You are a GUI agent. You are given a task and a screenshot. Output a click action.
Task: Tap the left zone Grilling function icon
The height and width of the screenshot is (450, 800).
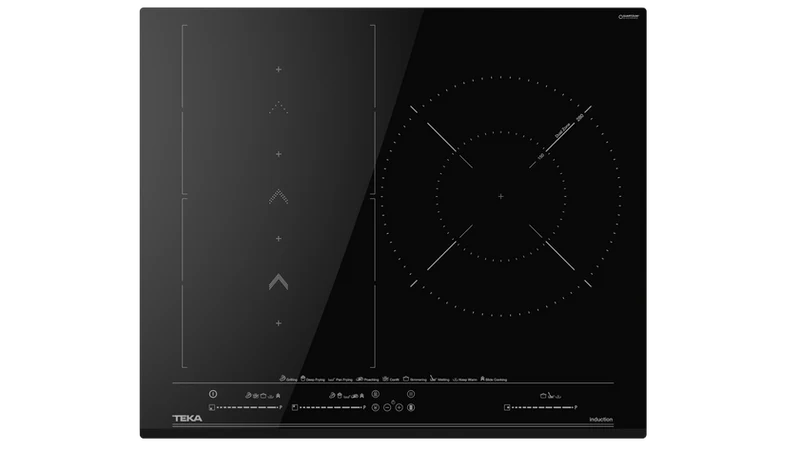pyautogui.click(x=248, y=395)
